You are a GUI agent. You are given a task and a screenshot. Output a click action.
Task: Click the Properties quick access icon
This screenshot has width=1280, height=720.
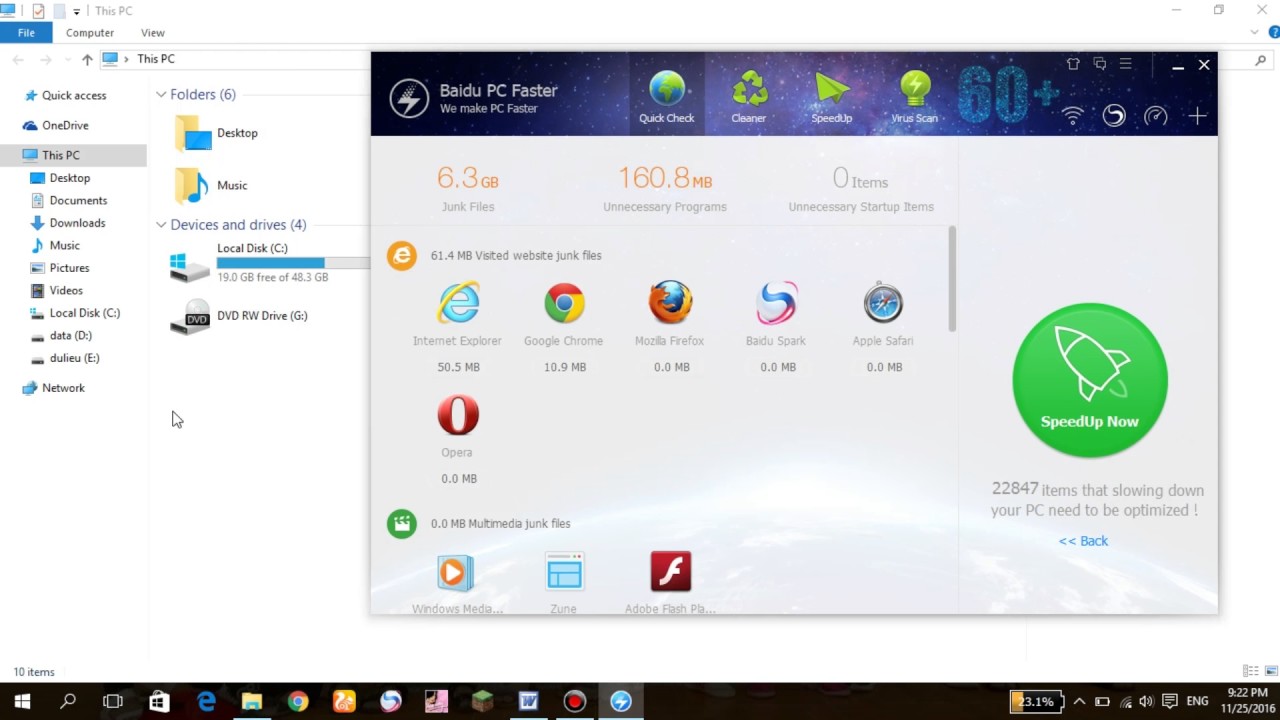(38, 11)
